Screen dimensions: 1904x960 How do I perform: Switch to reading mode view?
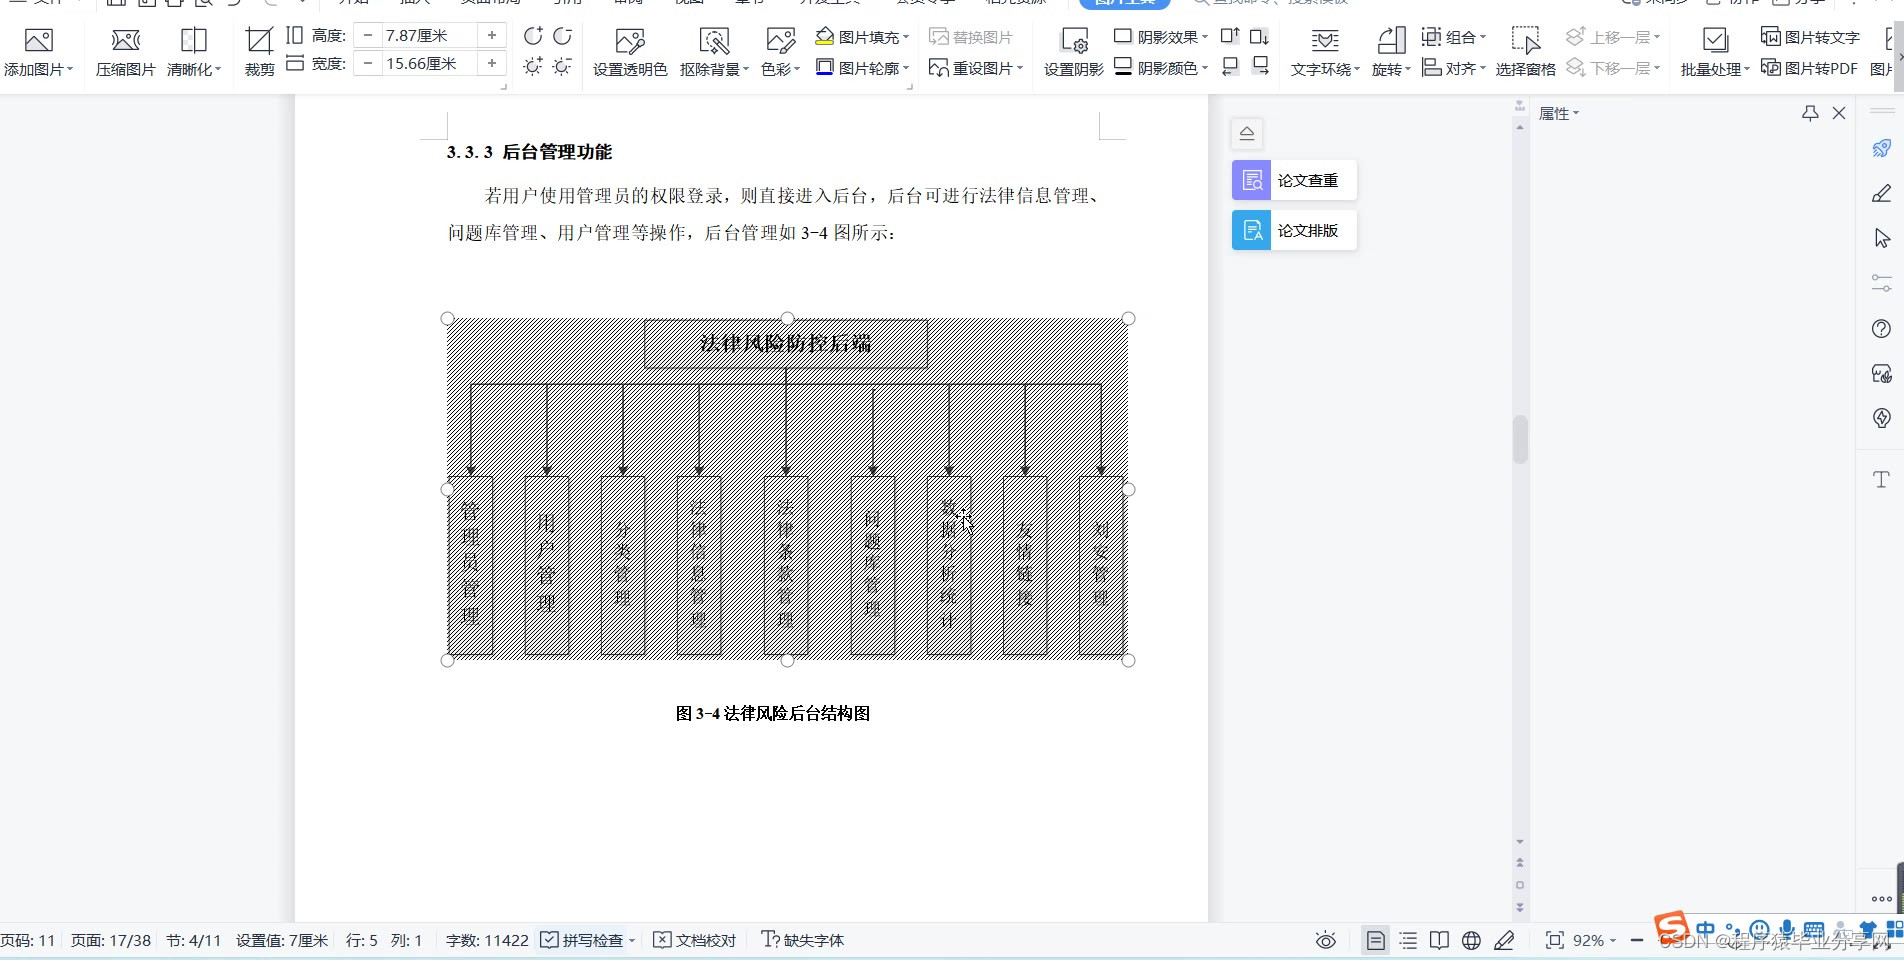[x=1439, y=940]
